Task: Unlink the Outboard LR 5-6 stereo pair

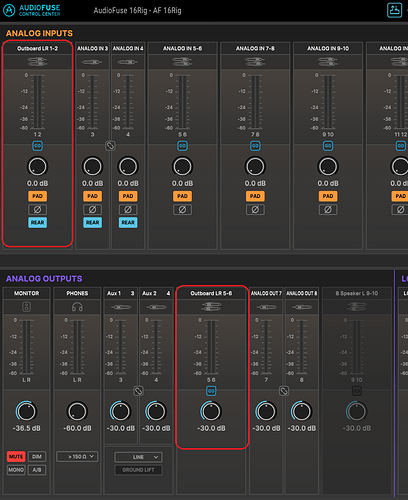Action: tap(211, 391)
